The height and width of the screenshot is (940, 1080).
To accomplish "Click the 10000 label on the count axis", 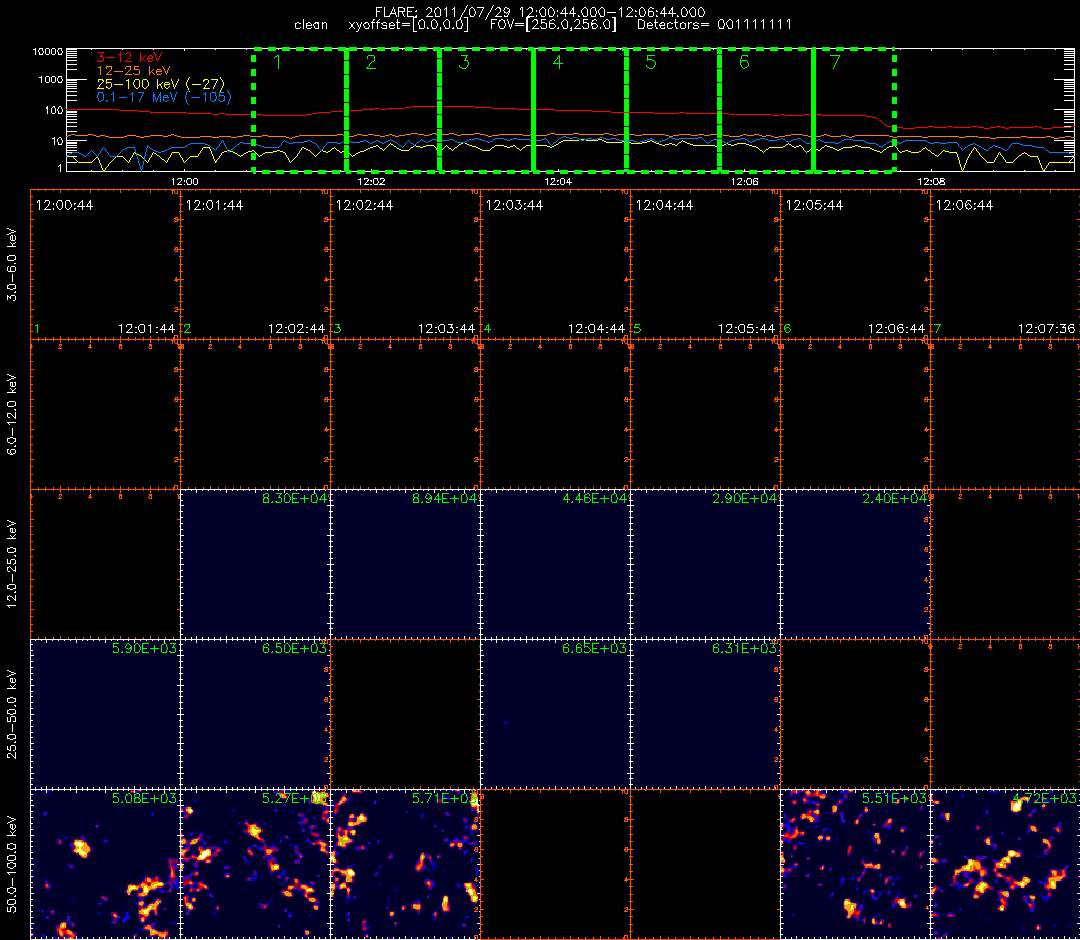I will 50,52.
